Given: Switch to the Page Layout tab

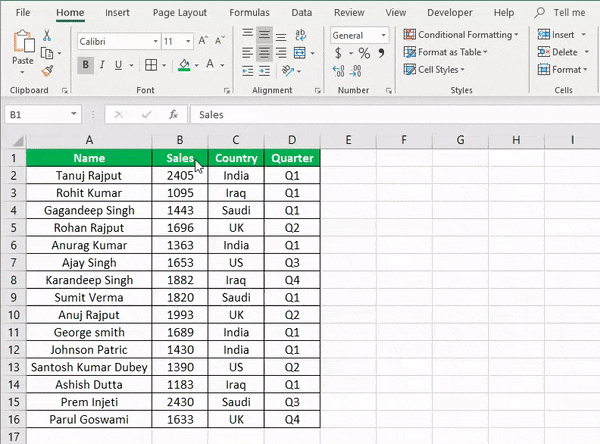Looking at the screenshot, I should click(x=180, y=13).
